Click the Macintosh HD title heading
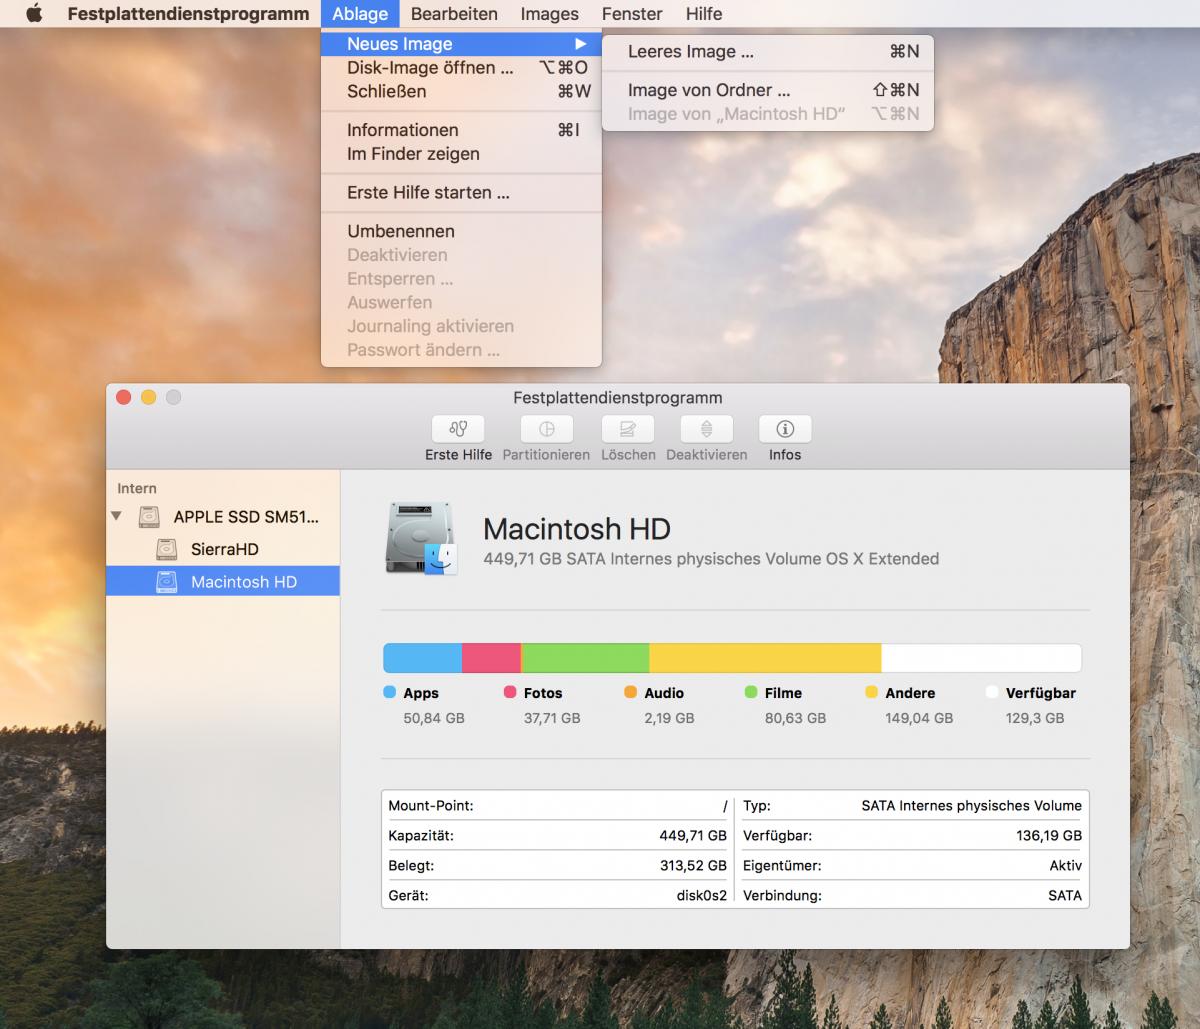Image resolution: width=1200 pixels, height=1029 pixels. point(577,529)
